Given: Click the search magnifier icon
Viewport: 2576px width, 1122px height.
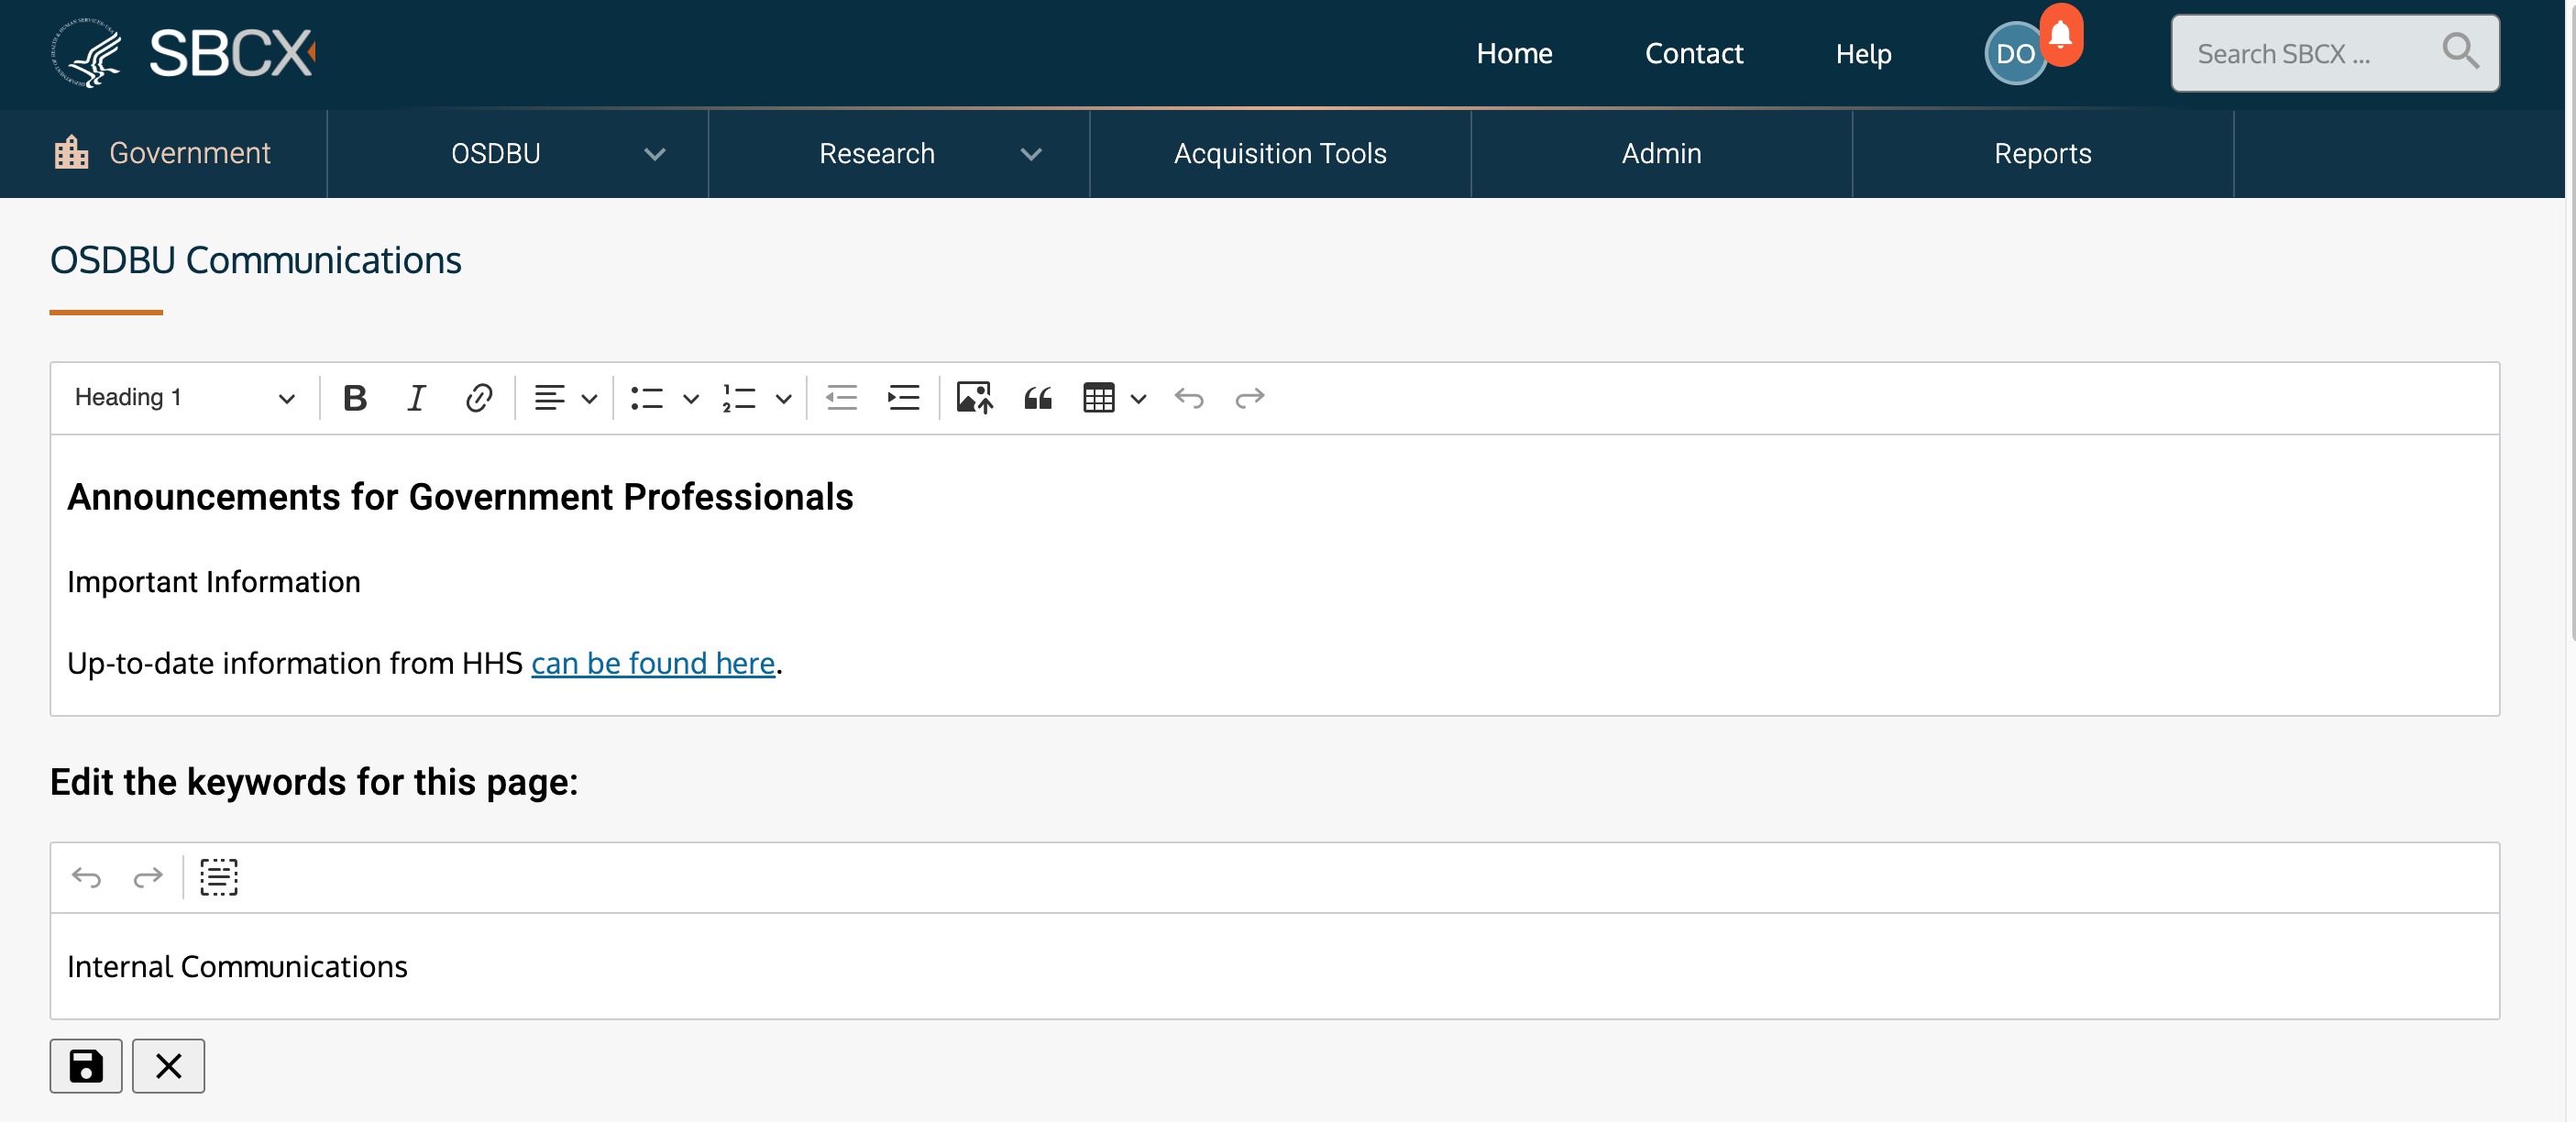Looking at the screenshot, I should click(x=2460, y=51).
